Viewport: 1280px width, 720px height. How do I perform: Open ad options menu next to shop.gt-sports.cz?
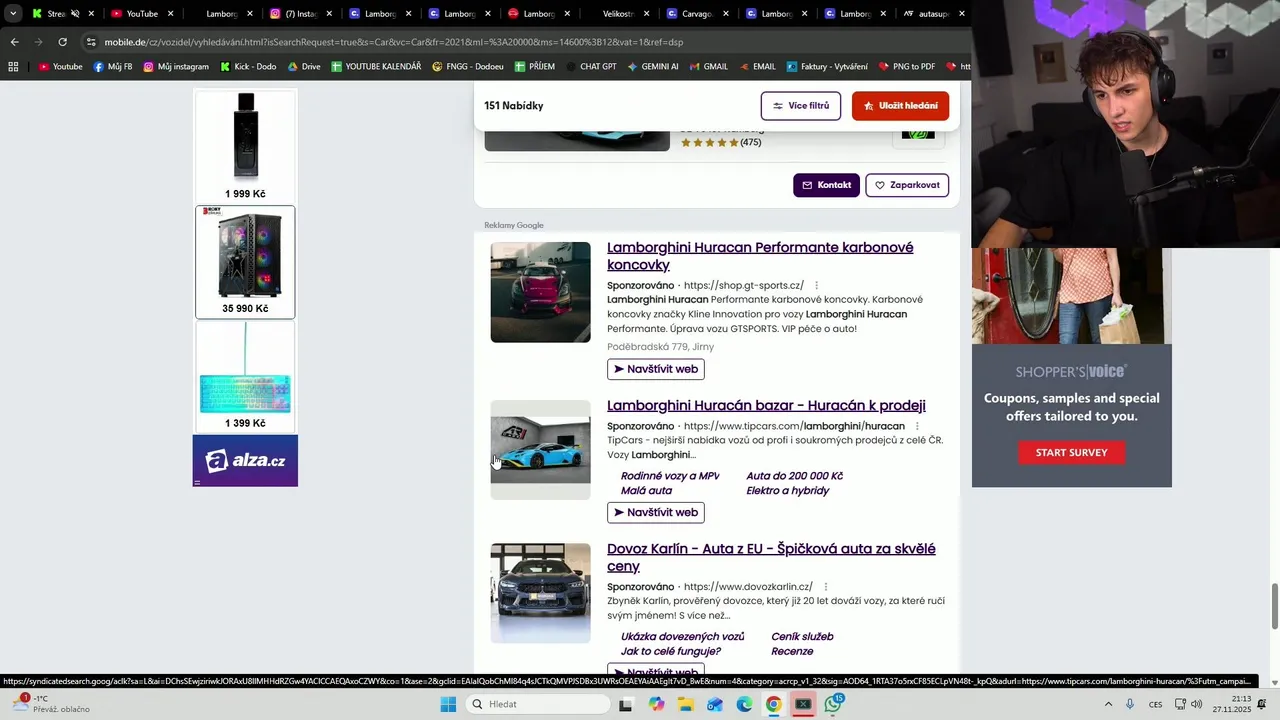pyautogui.click(x=816, y=286)
